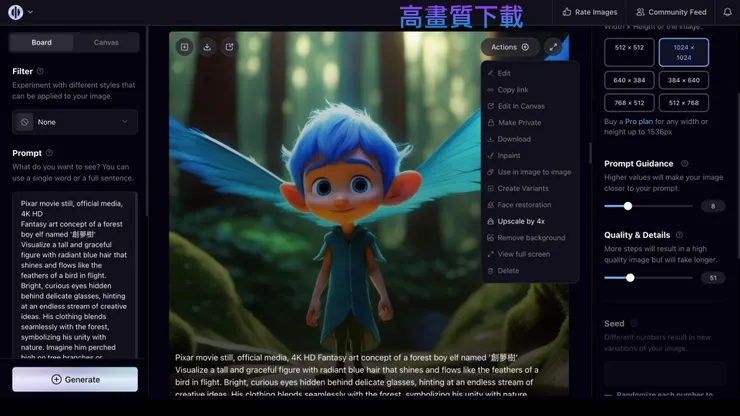Select the 512 × 512 image size

(629, 52)
